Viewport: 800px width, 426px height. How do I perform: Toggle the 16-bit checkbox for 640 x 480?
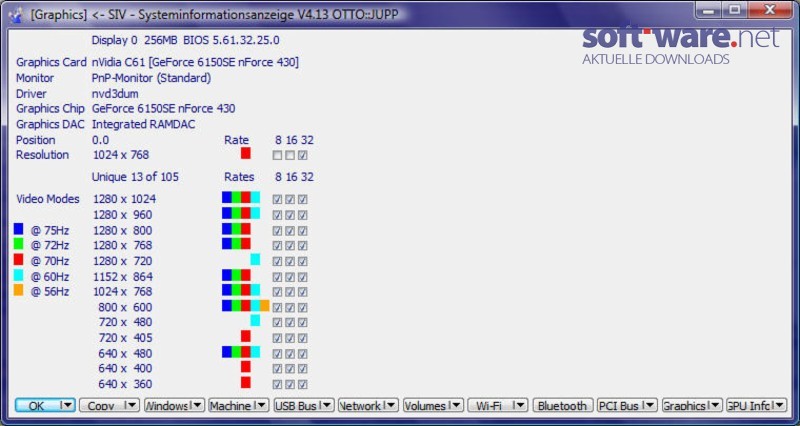290,354
